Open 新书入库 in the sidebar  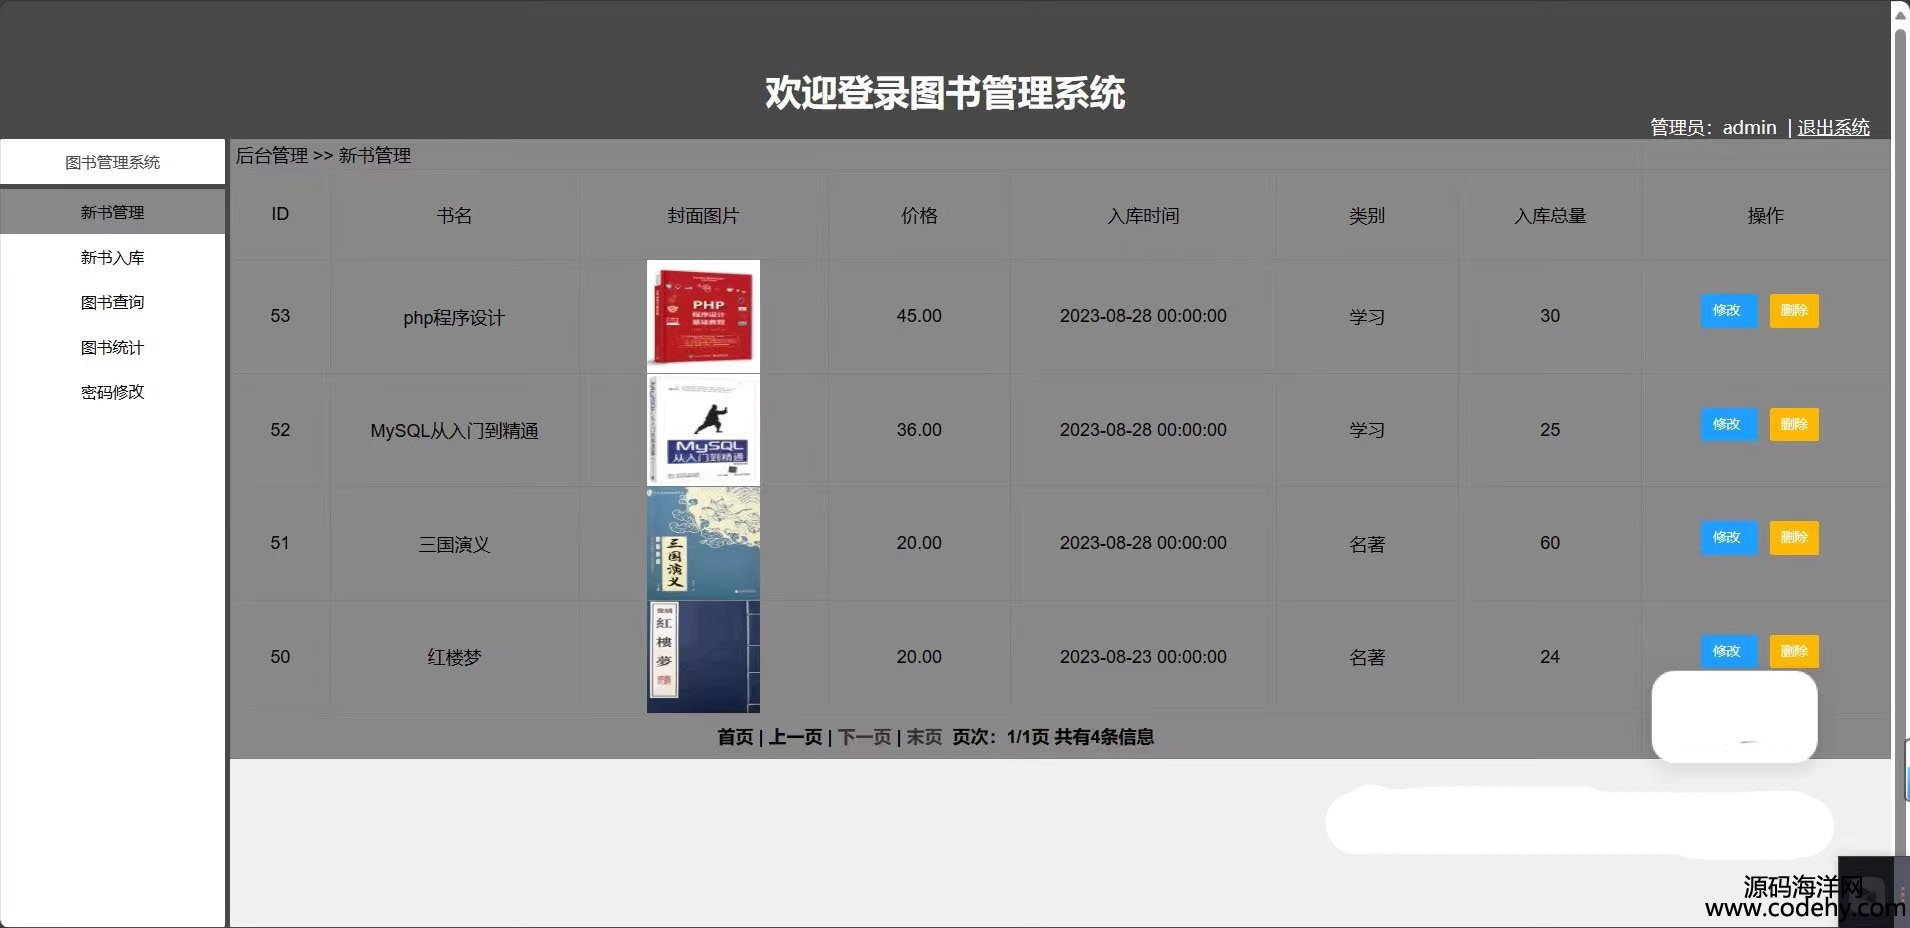pyautogui.click(x=112, y=257)
